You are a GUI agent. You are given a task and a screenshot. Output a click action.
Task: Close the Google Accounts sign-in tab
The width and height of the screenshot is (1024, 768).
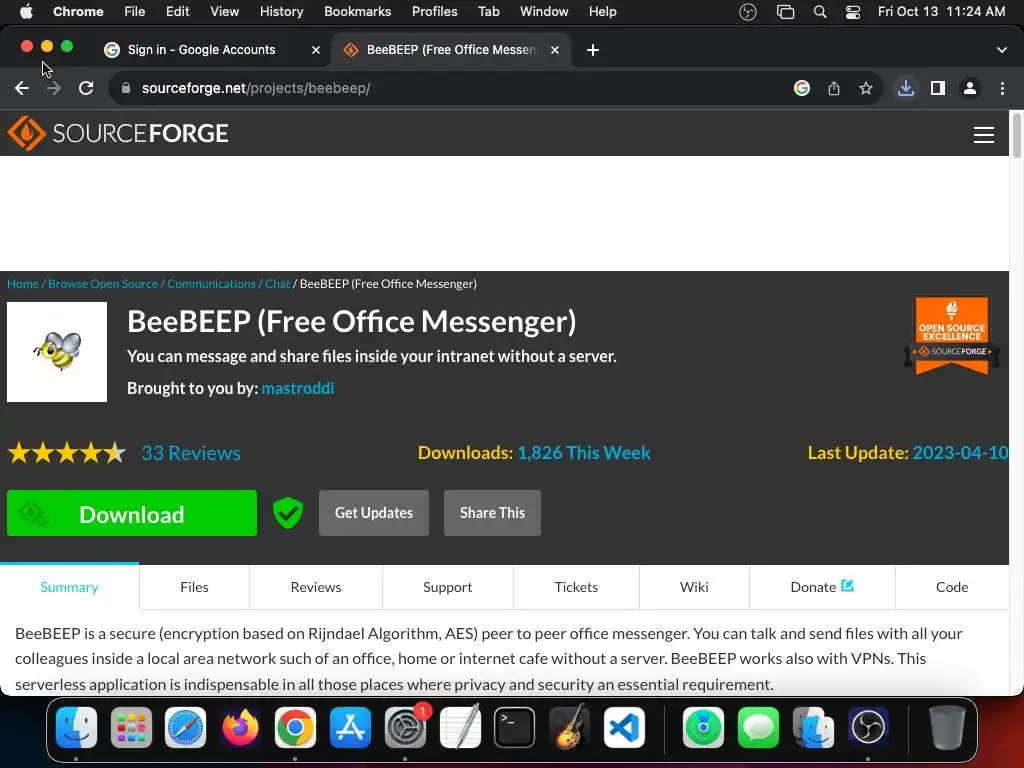[x=315, y=50]
